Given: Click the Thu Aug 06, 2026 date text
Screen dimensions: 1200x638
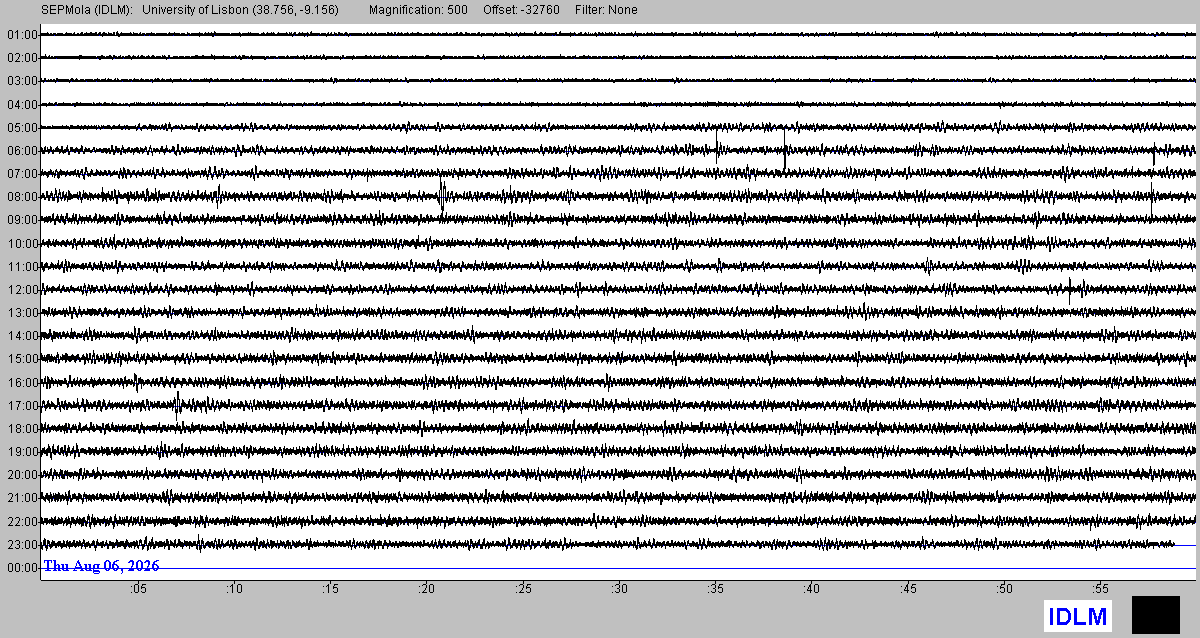Looking at the screenshot, I should tap(101, 566).
